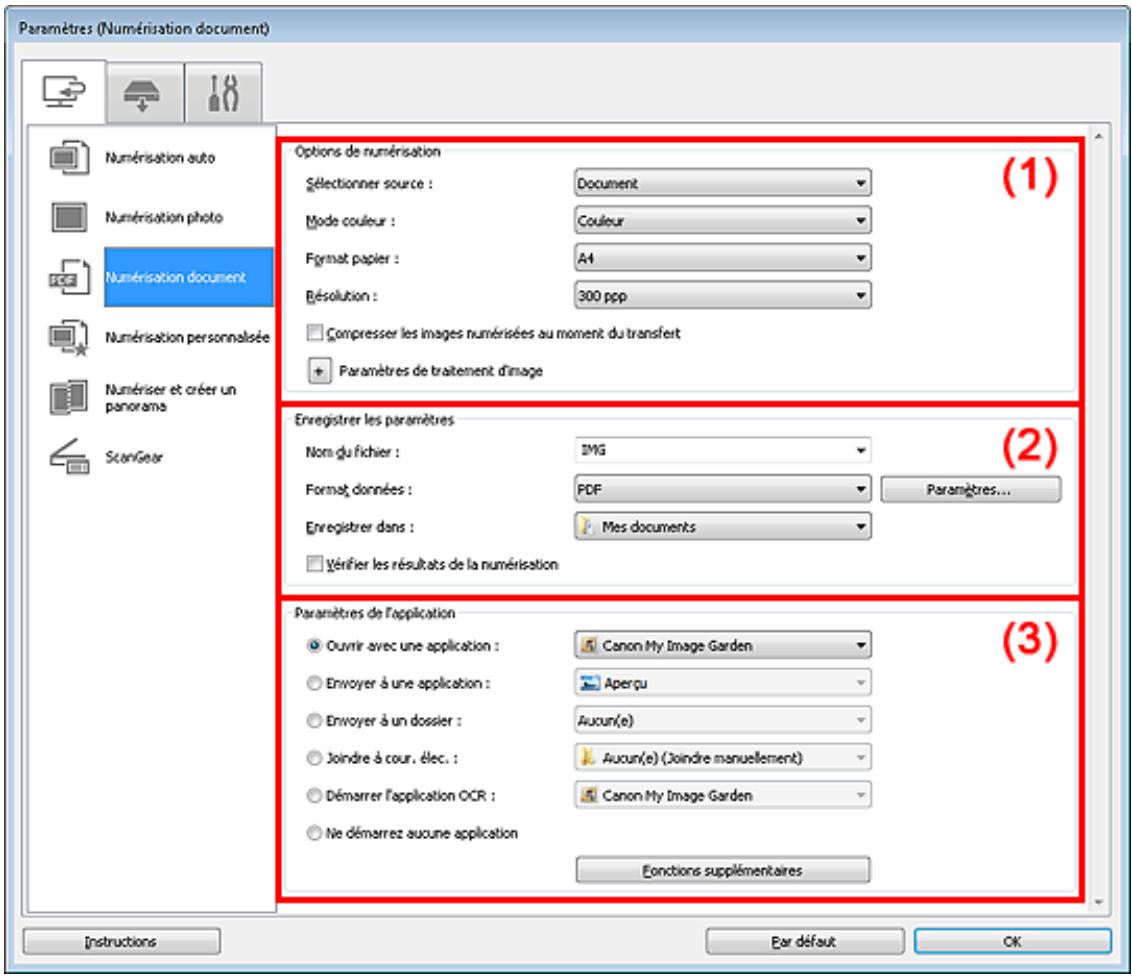Open the Format données dropdown
Screen dimensions: 1132x976
click(x=722, y=489)
